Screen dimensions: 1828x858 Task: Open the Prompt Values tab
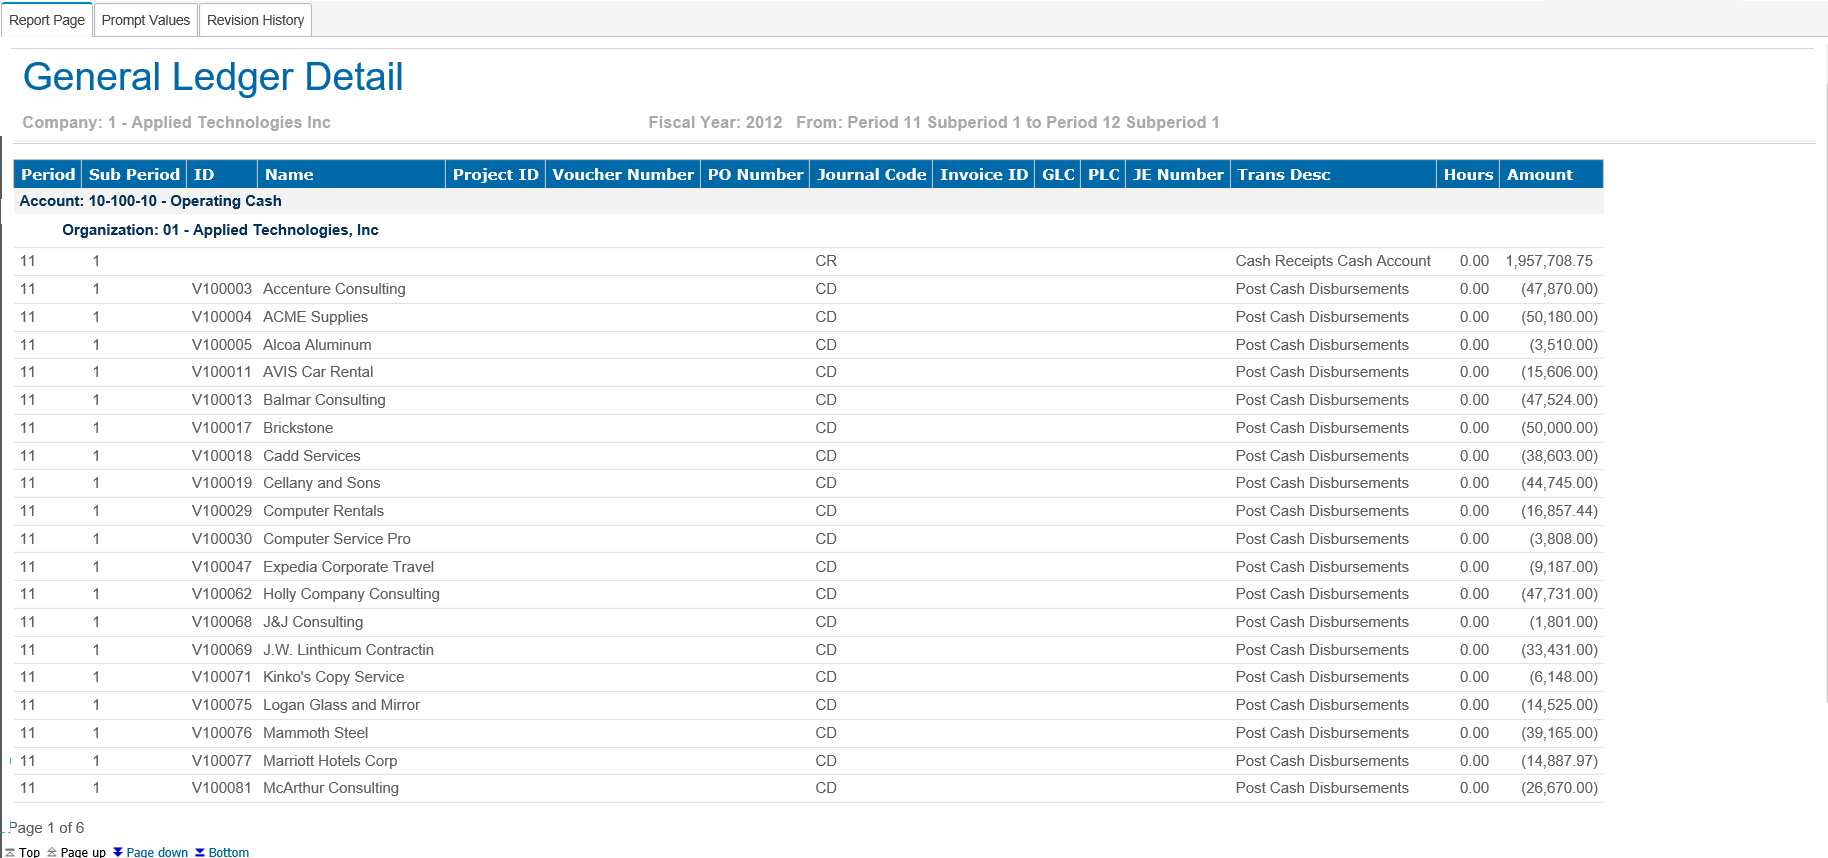point(146,20)
